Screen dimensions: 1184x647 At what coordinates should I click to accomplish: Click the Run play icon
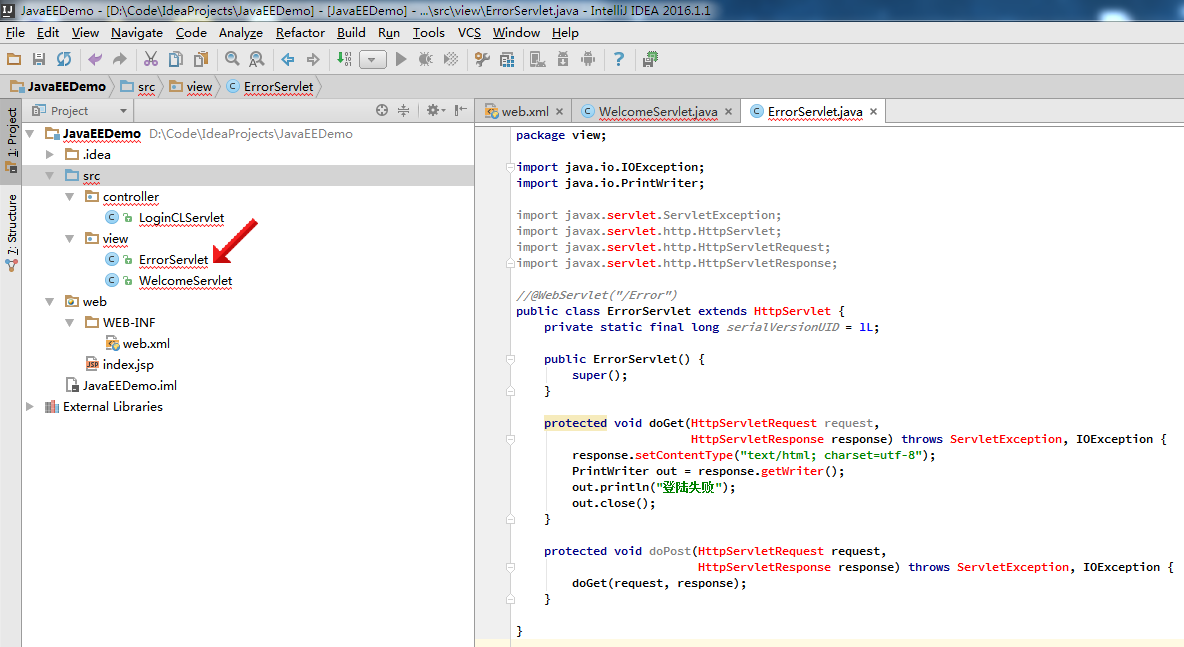point(401,59)
